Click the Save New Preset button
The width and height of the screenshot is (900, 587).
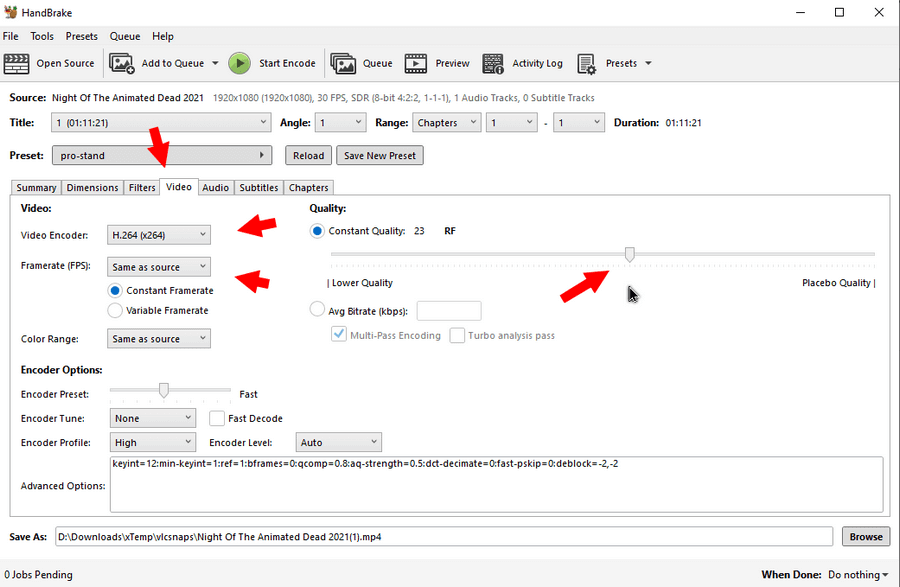[380, 155]
